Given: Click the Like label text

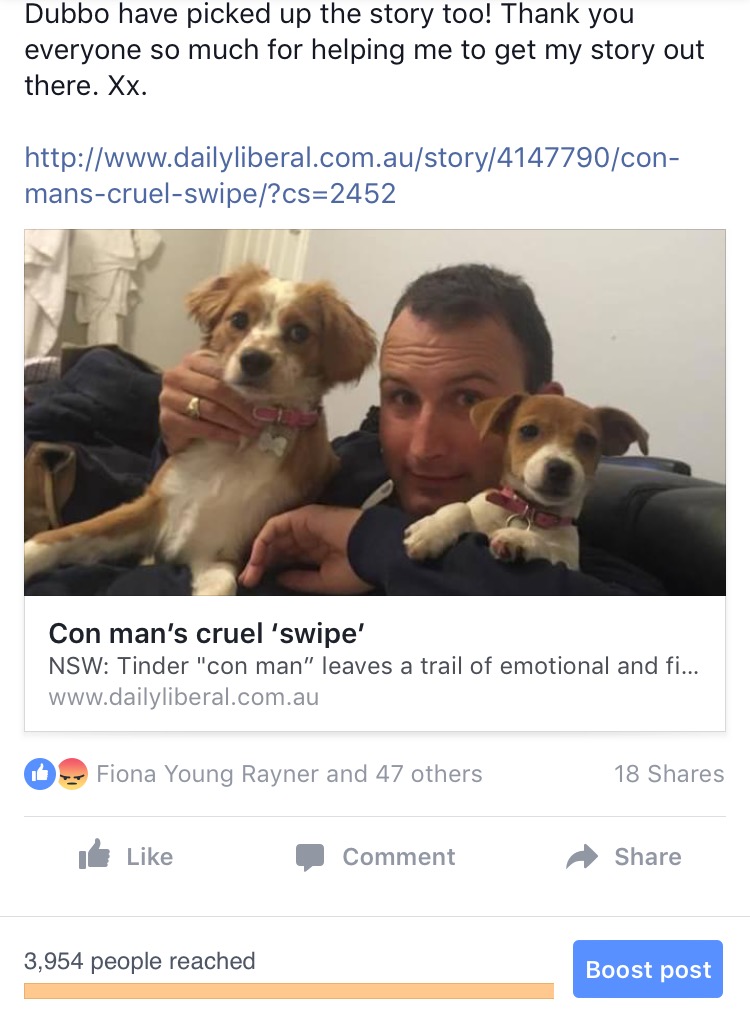Looking at the screenshot, I should 150,857.
